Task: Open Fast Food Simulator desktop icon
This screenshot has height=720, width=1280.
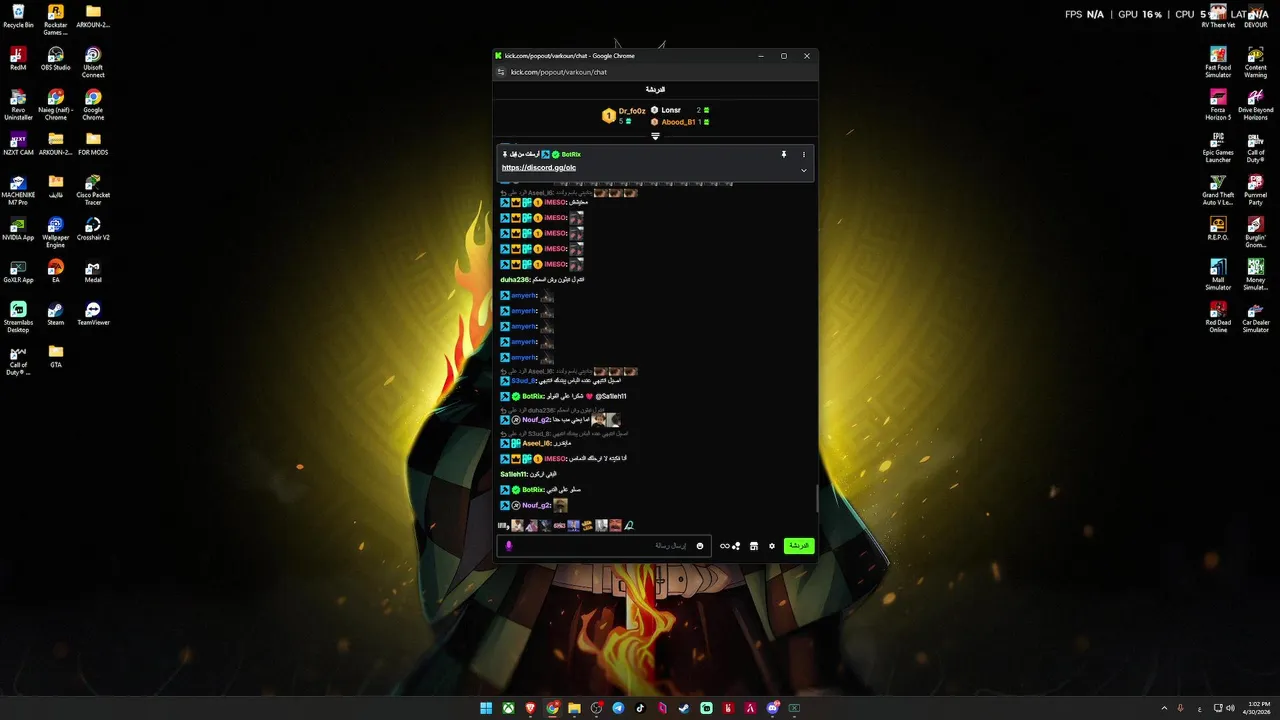Action: click(x=1218, y=62)
